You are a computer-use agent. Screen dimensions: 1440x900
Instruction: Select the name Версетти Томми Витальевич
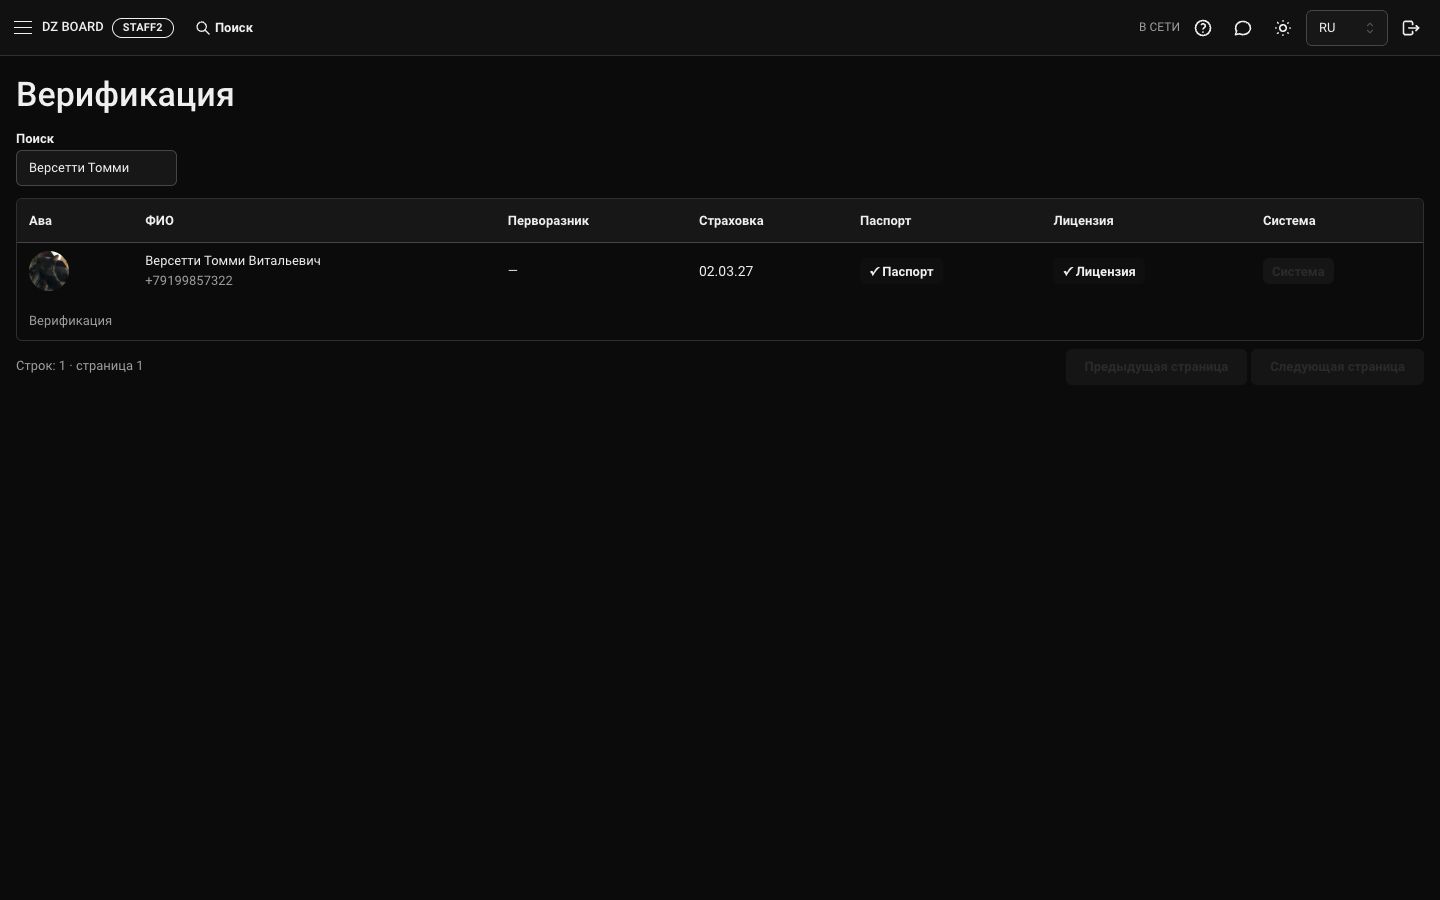tap(233, 261)
